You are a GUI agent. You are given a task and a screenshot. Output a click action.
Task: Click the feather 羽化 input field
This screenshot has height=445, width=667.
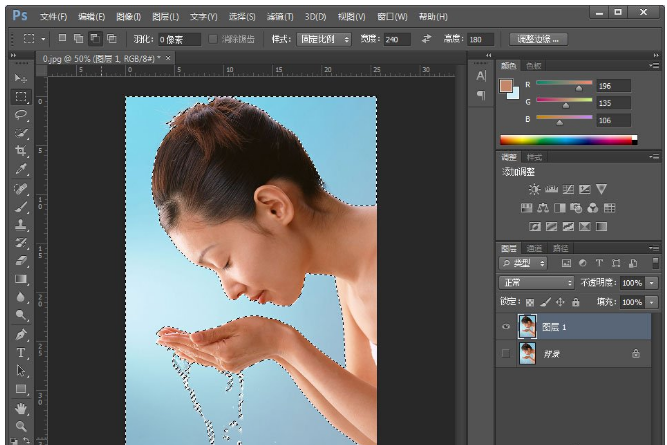coord(179,39)
